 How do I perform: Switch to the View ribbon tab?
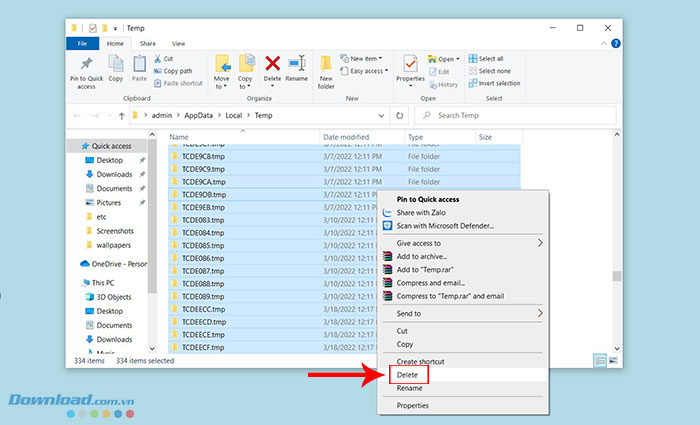click(x=178, y=44)
